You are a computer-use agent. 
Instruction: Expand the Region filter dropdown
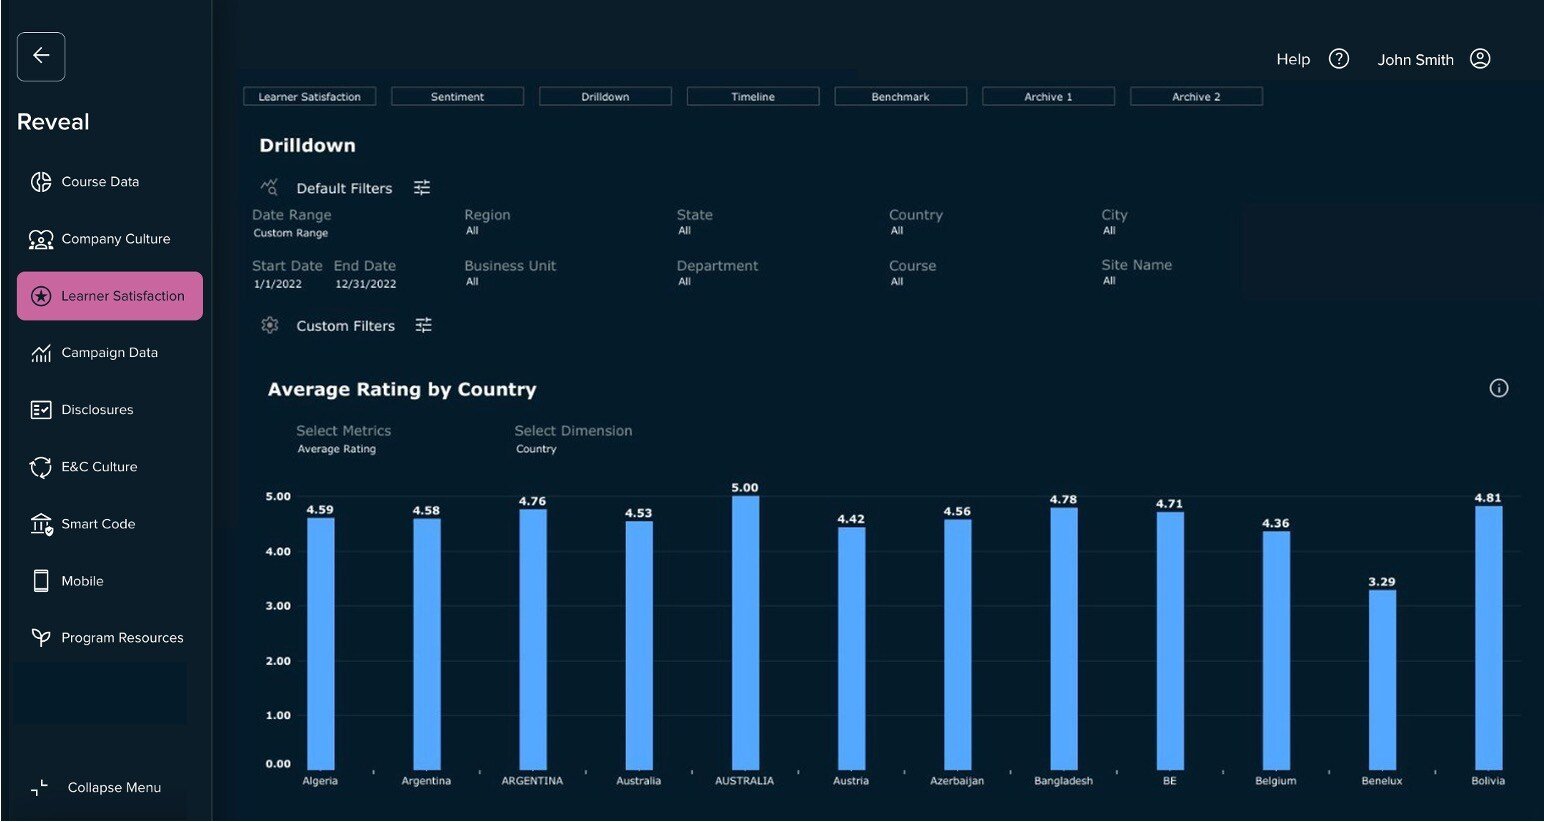click(487, 223)
